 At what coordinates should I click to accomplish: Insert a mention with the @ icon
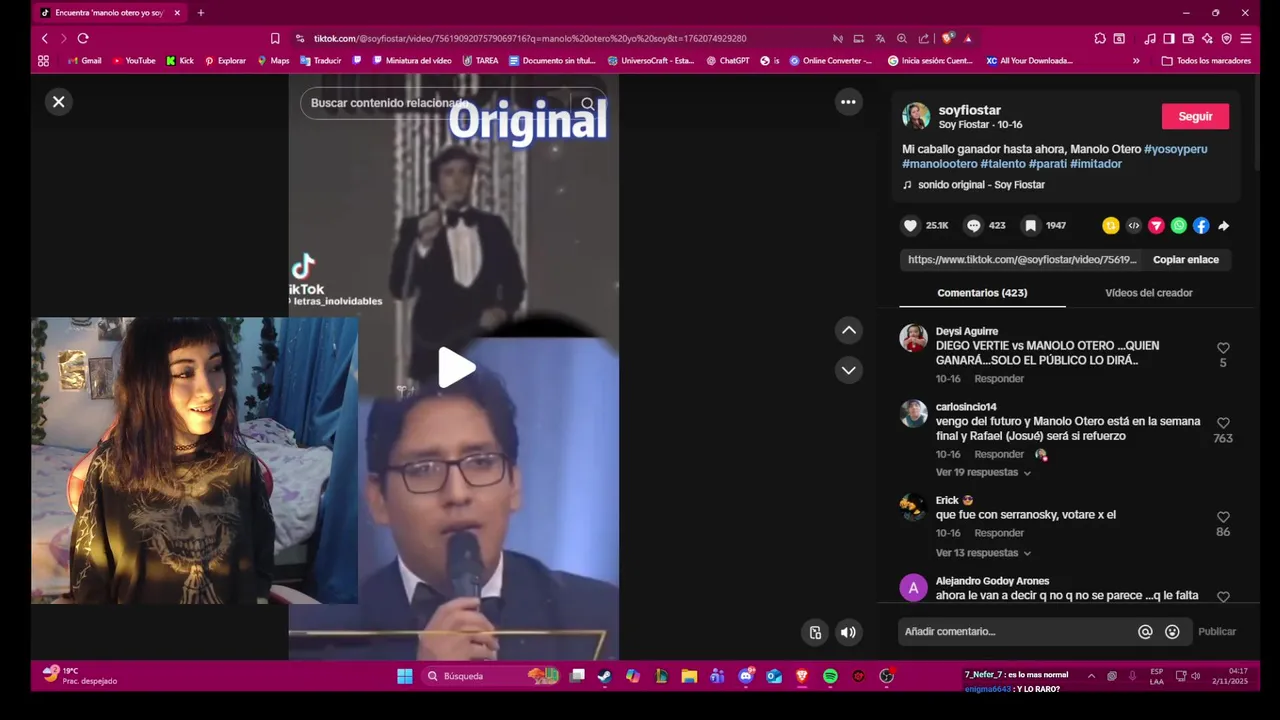coord(1145,632)
